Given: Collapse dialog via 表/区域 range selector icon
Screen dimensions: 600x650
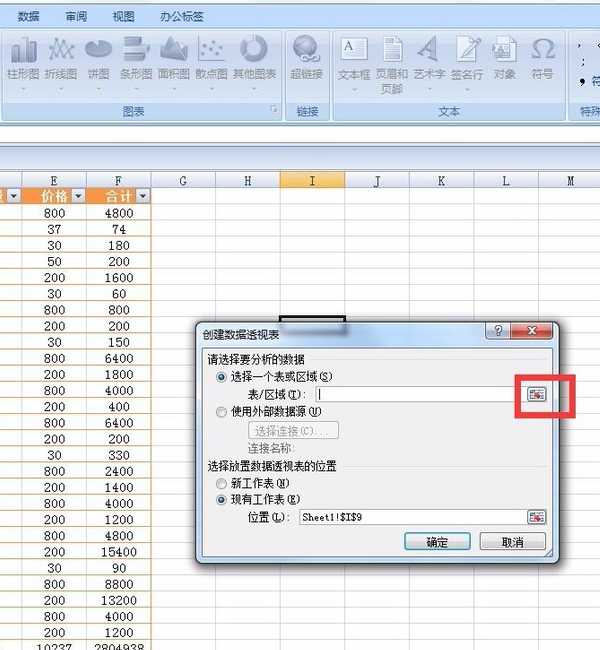Looking at the screenshot, I should pos(537,394).
